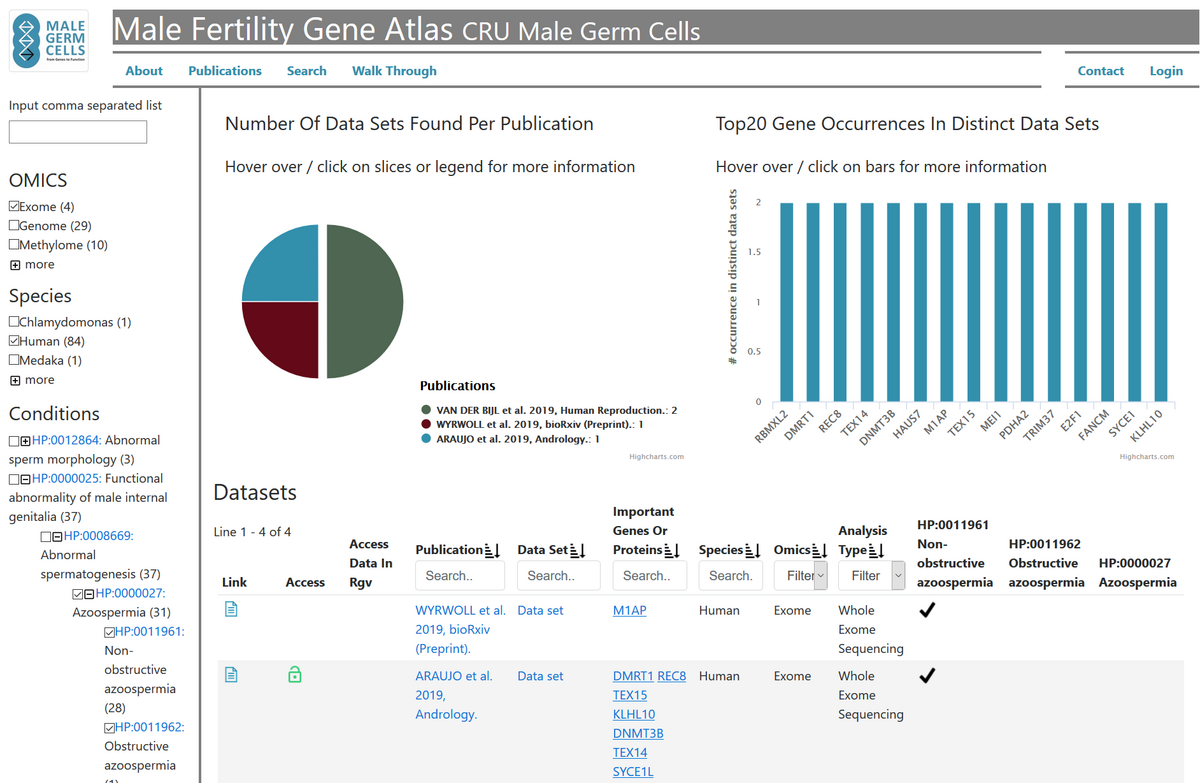This screenshot has height=783, width=1200.
Task: Click the Male Germ Cells logo
Action: coord(49,40)
